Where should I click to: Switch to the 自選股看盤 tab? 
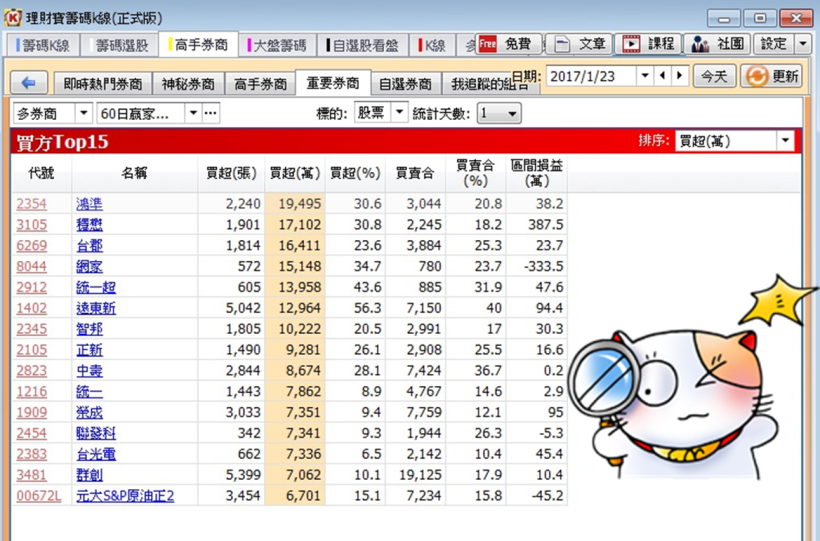pyautogui.click(x=363, y=46)
